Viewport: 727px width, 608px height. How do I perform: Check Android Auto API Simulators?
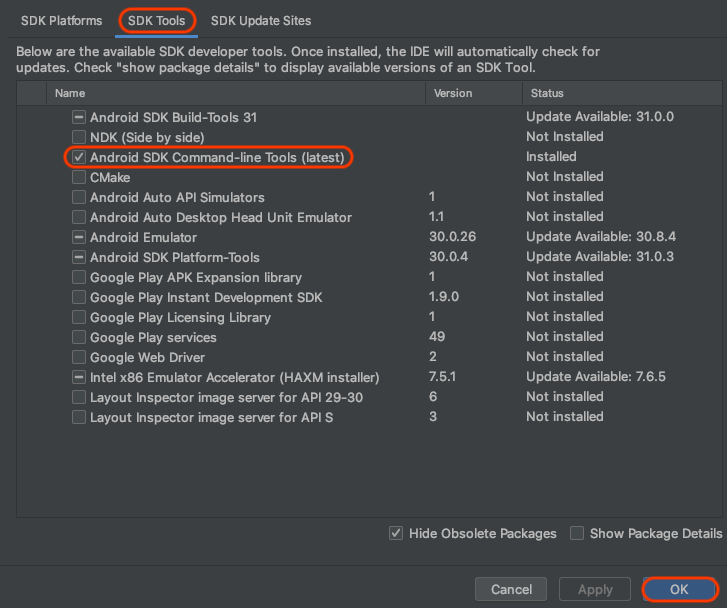pyautogui.click(x=79, y=197)
